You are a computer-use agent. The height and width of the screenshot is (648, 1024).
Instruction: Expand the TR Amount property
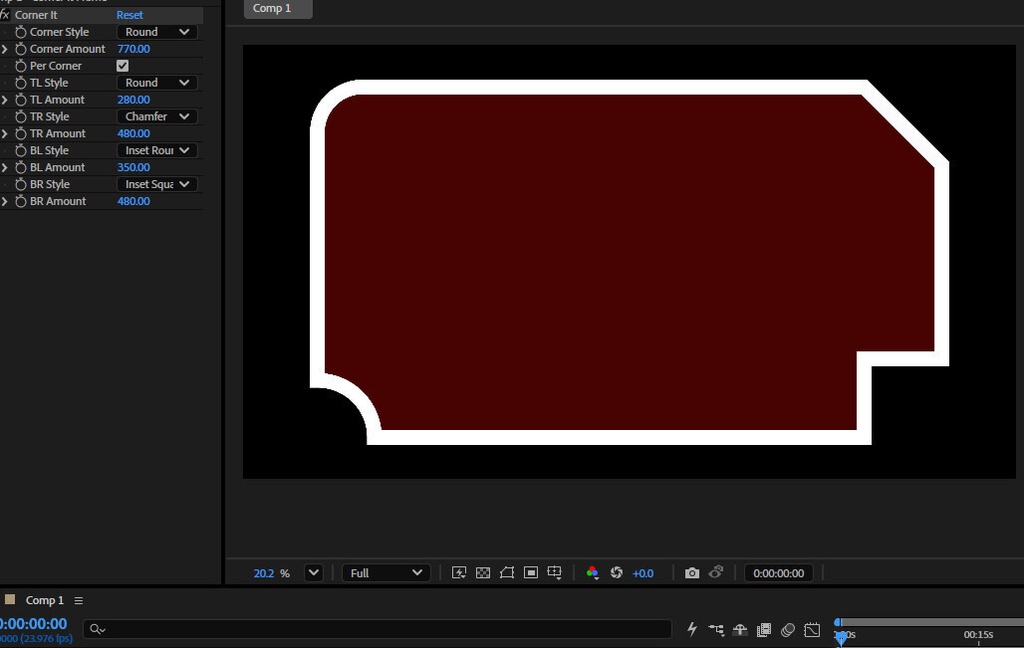click(5, 134)
